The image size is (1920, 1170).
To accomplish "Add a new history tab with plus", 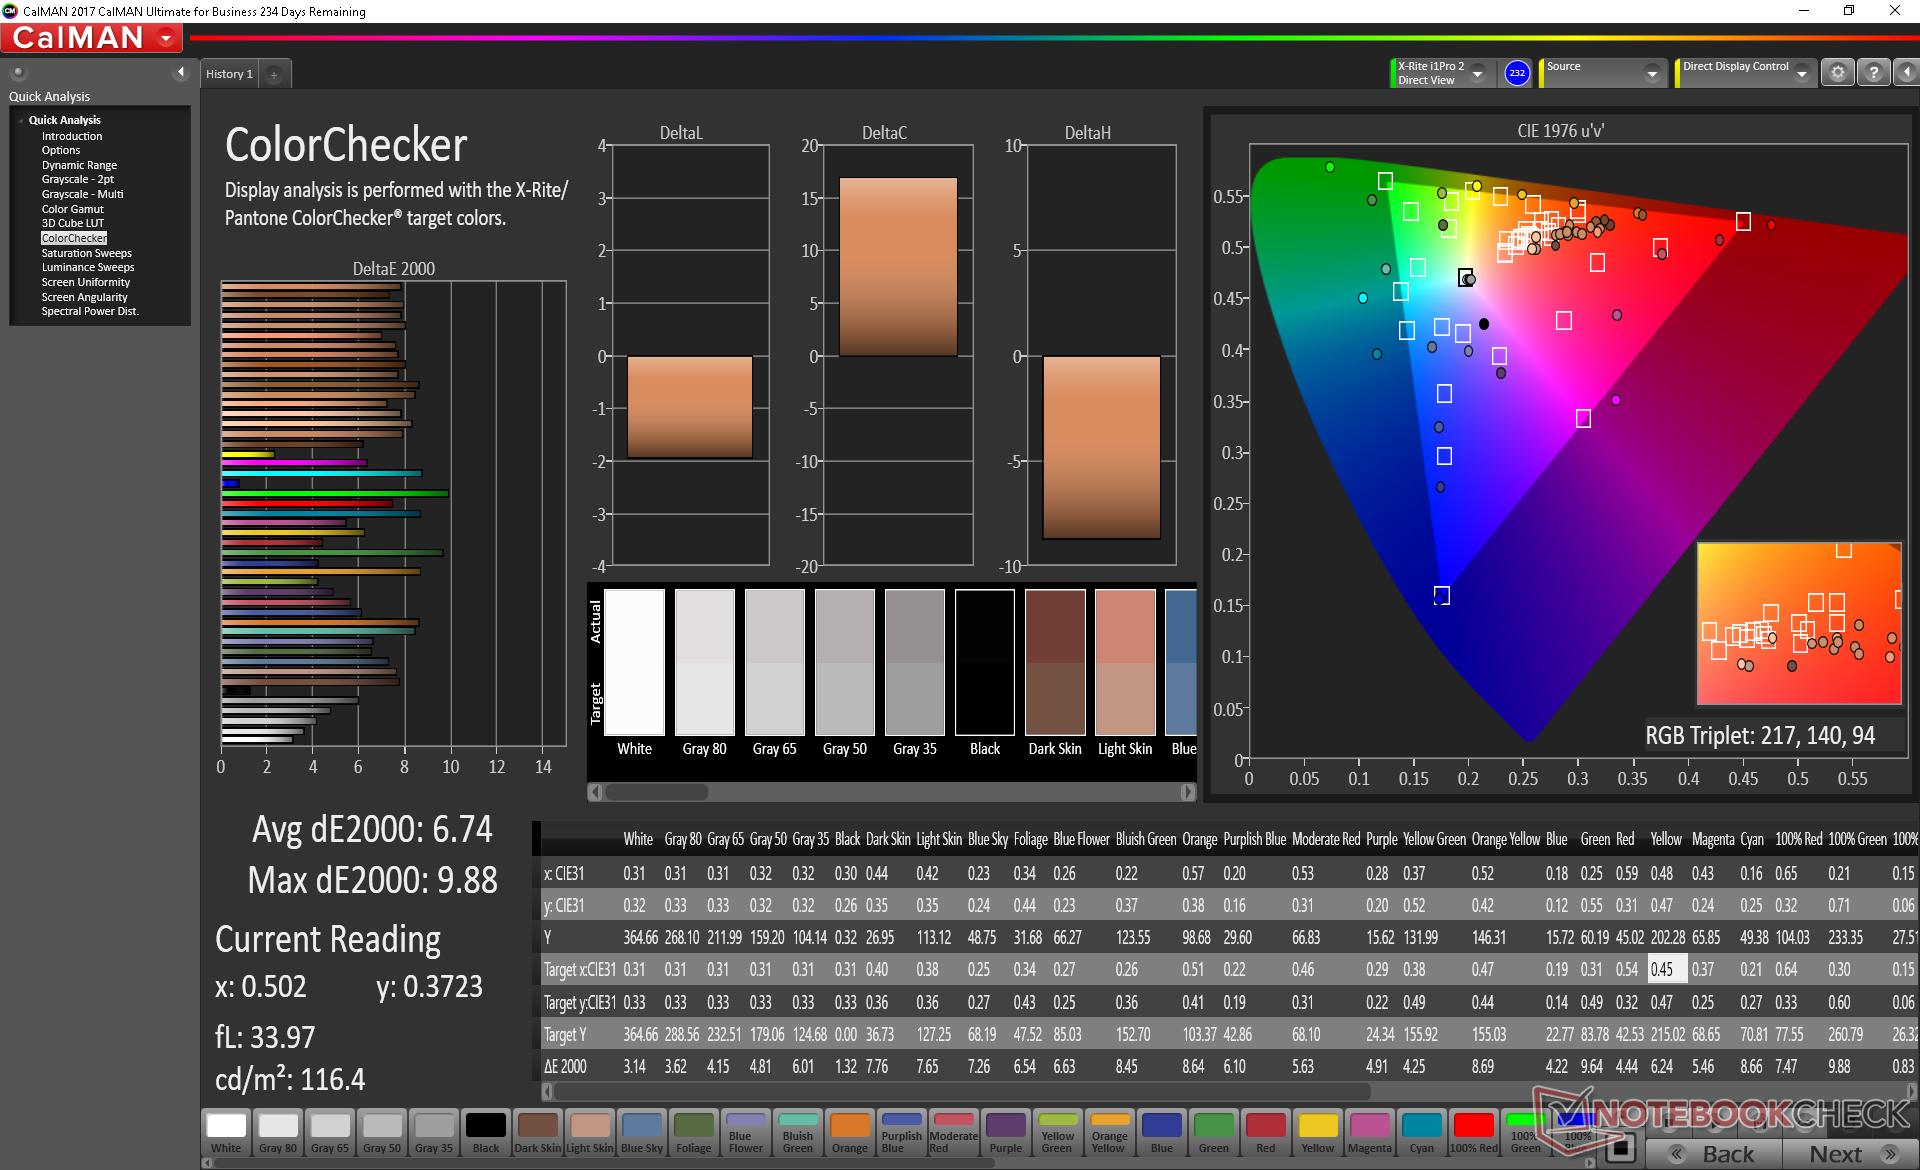I will tap(274, 75).
